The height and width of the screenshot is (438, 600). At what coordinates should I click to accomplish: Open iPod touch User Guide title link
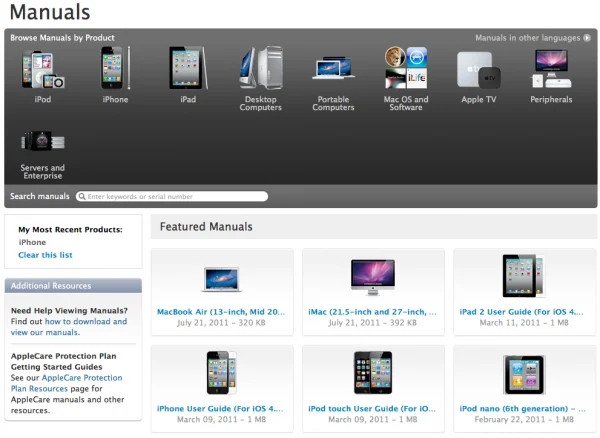click(x=372, y=409)
